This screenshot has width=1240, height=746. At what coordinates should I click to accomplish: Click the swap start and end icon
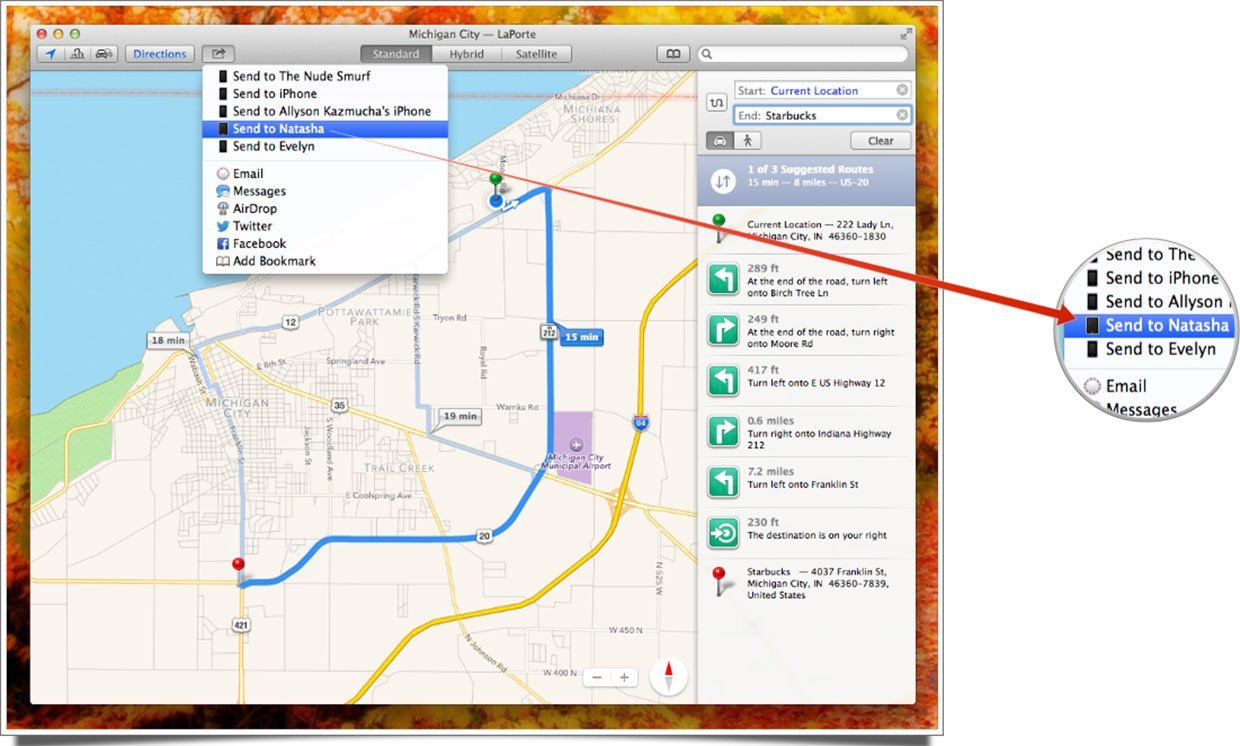click(715, 102)
